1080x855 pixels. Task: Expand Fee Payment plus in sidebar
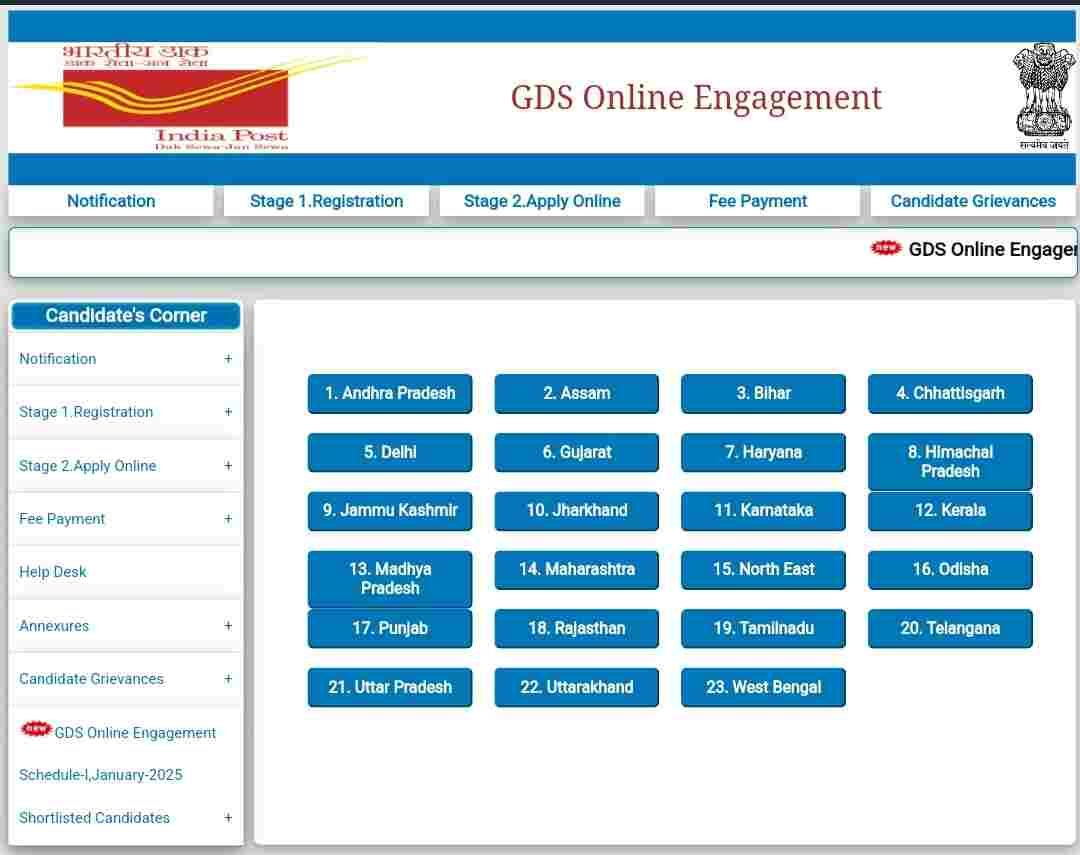[228, 519]
